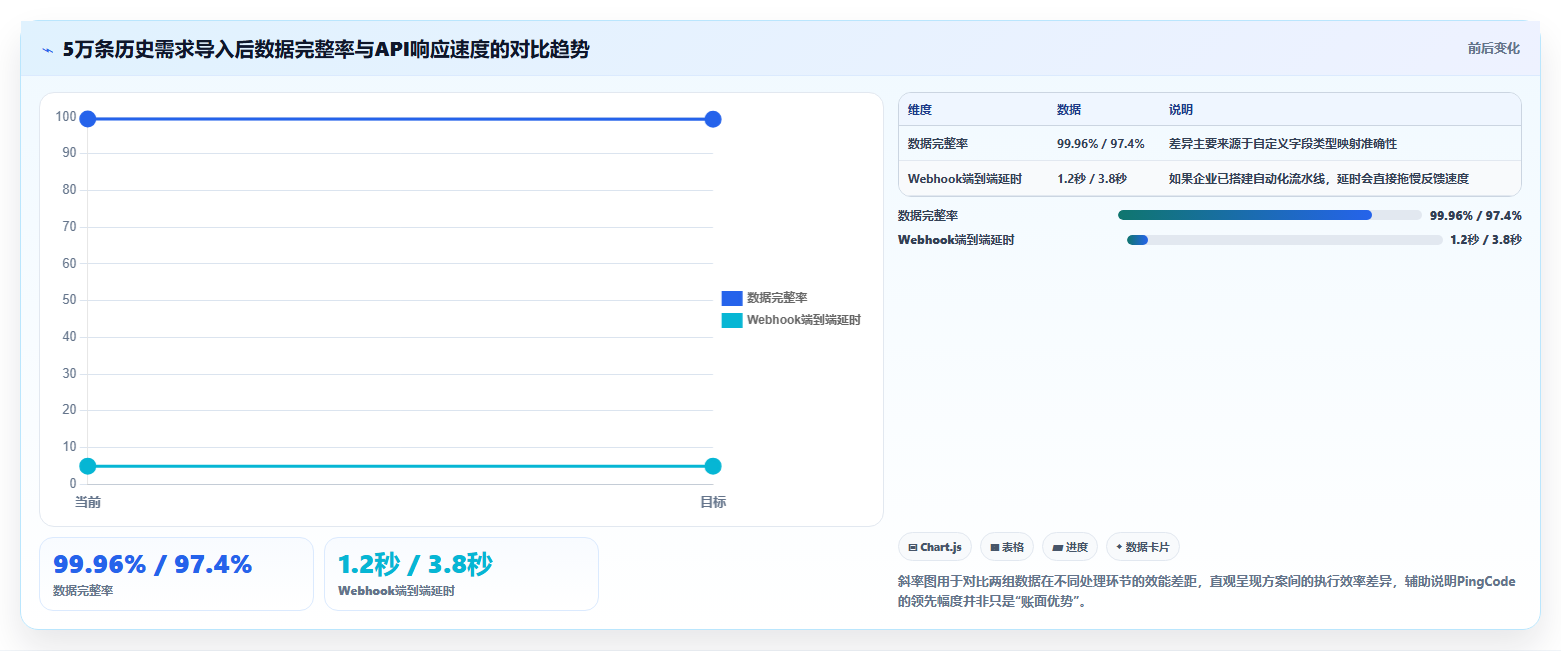Click the 数据完整率 progress bar
The height and width of the screenshot is (651, 1561).
(1269, 215)
